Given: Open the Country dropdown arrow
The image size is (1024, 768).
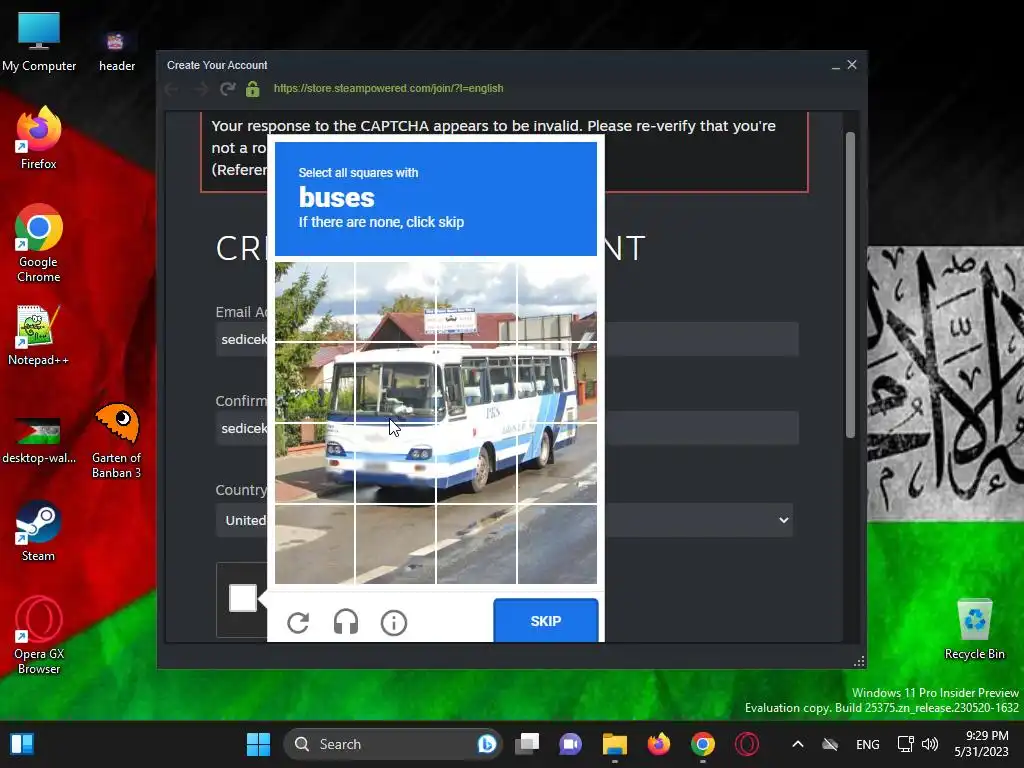Looking at the screenshot, I should [x=783, y=520].
